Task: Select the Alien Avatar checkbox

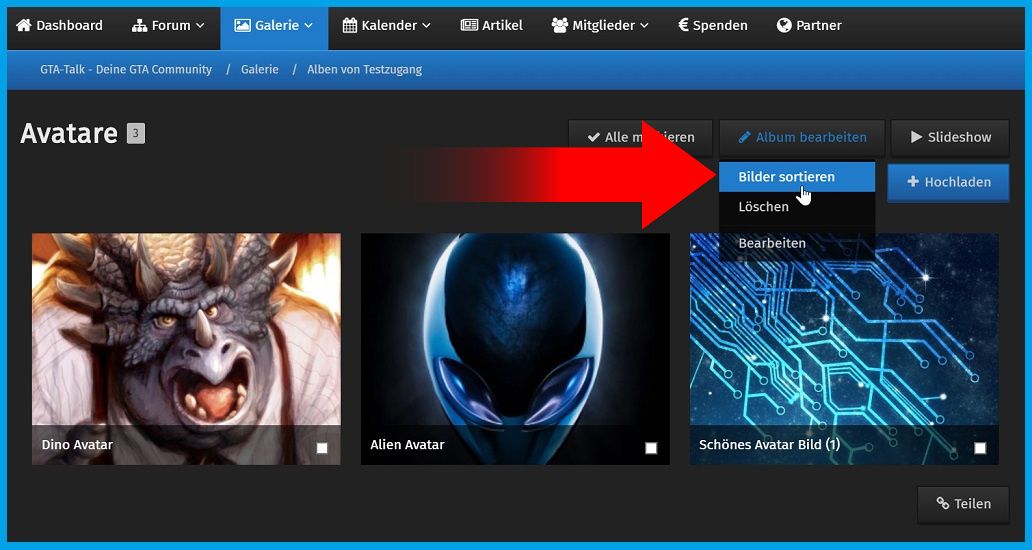Action: pyautogui.click(x=651, y=448)
